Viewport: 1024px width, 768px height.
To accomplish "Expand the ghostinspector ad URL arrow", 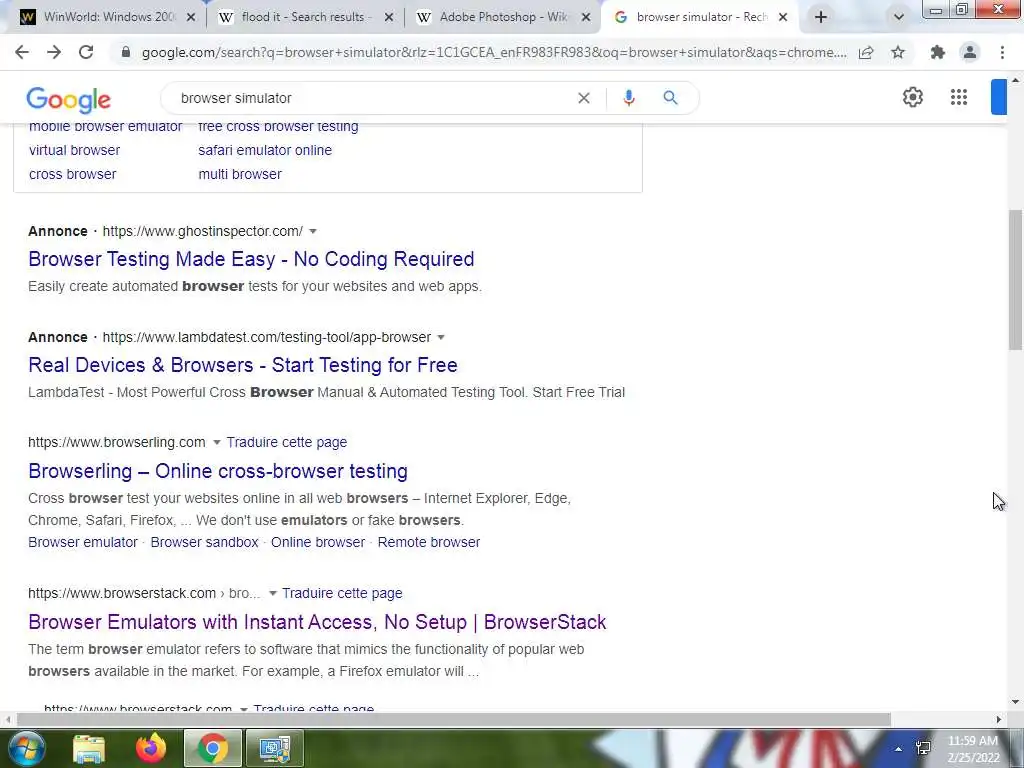I will coord(313,231).
